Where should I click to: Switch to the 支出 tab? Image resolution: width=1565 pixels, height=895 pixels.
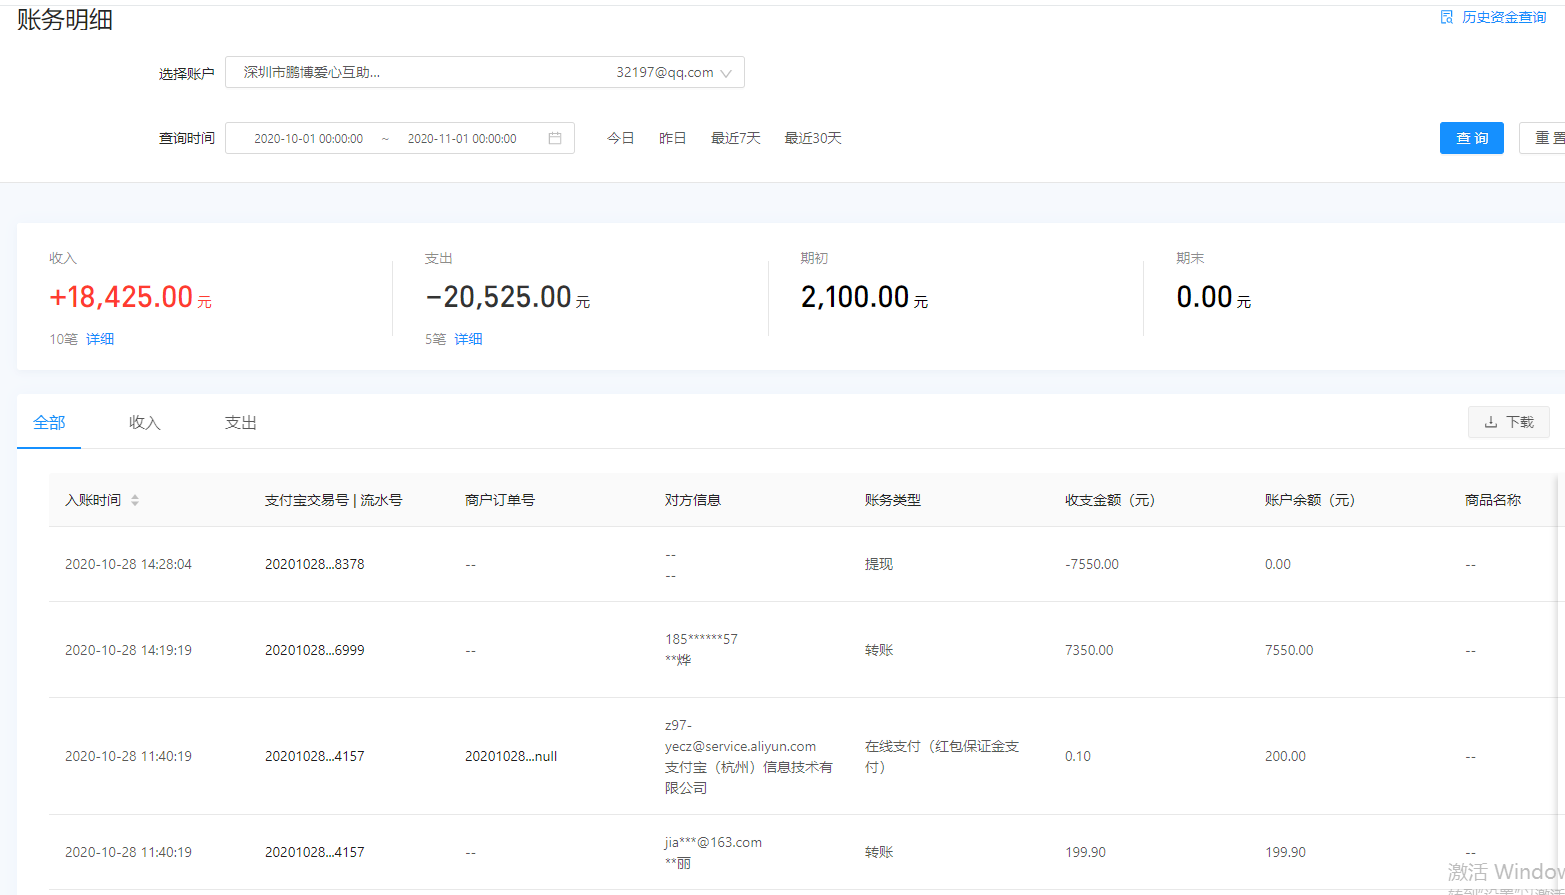click(241, 423)
